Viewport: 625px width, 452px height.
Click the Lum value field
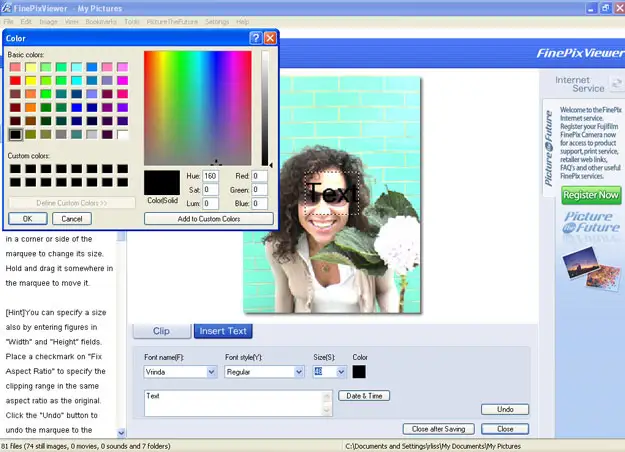[210, 203]
